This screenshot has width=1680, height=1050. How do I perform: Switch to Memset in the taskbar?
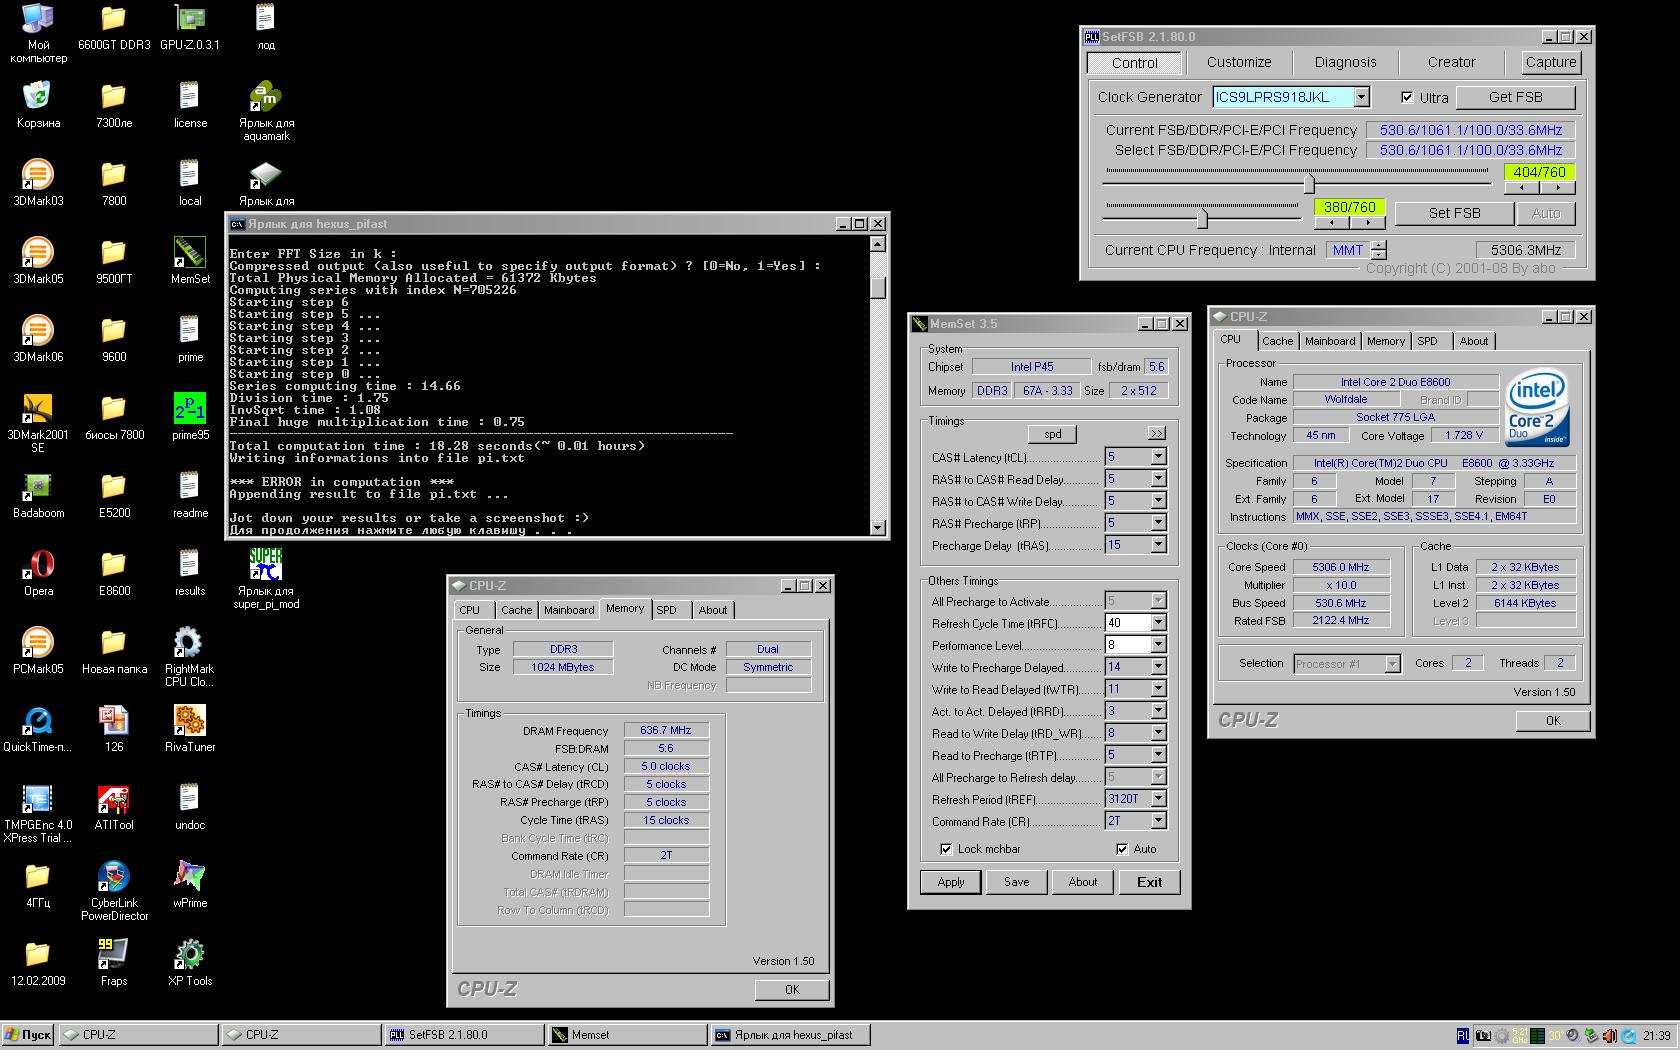[627, 1035]
